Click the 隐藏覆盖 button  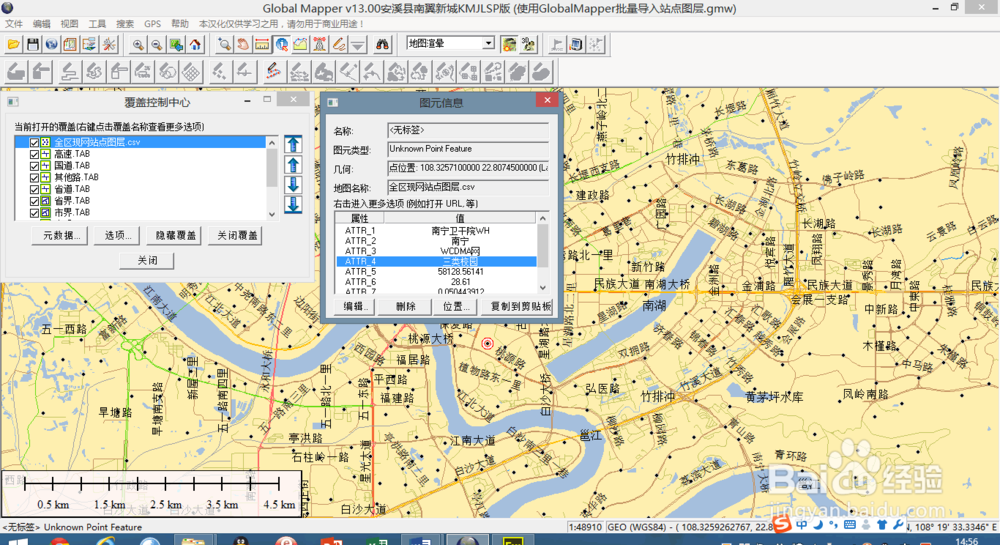coord(174,236)
